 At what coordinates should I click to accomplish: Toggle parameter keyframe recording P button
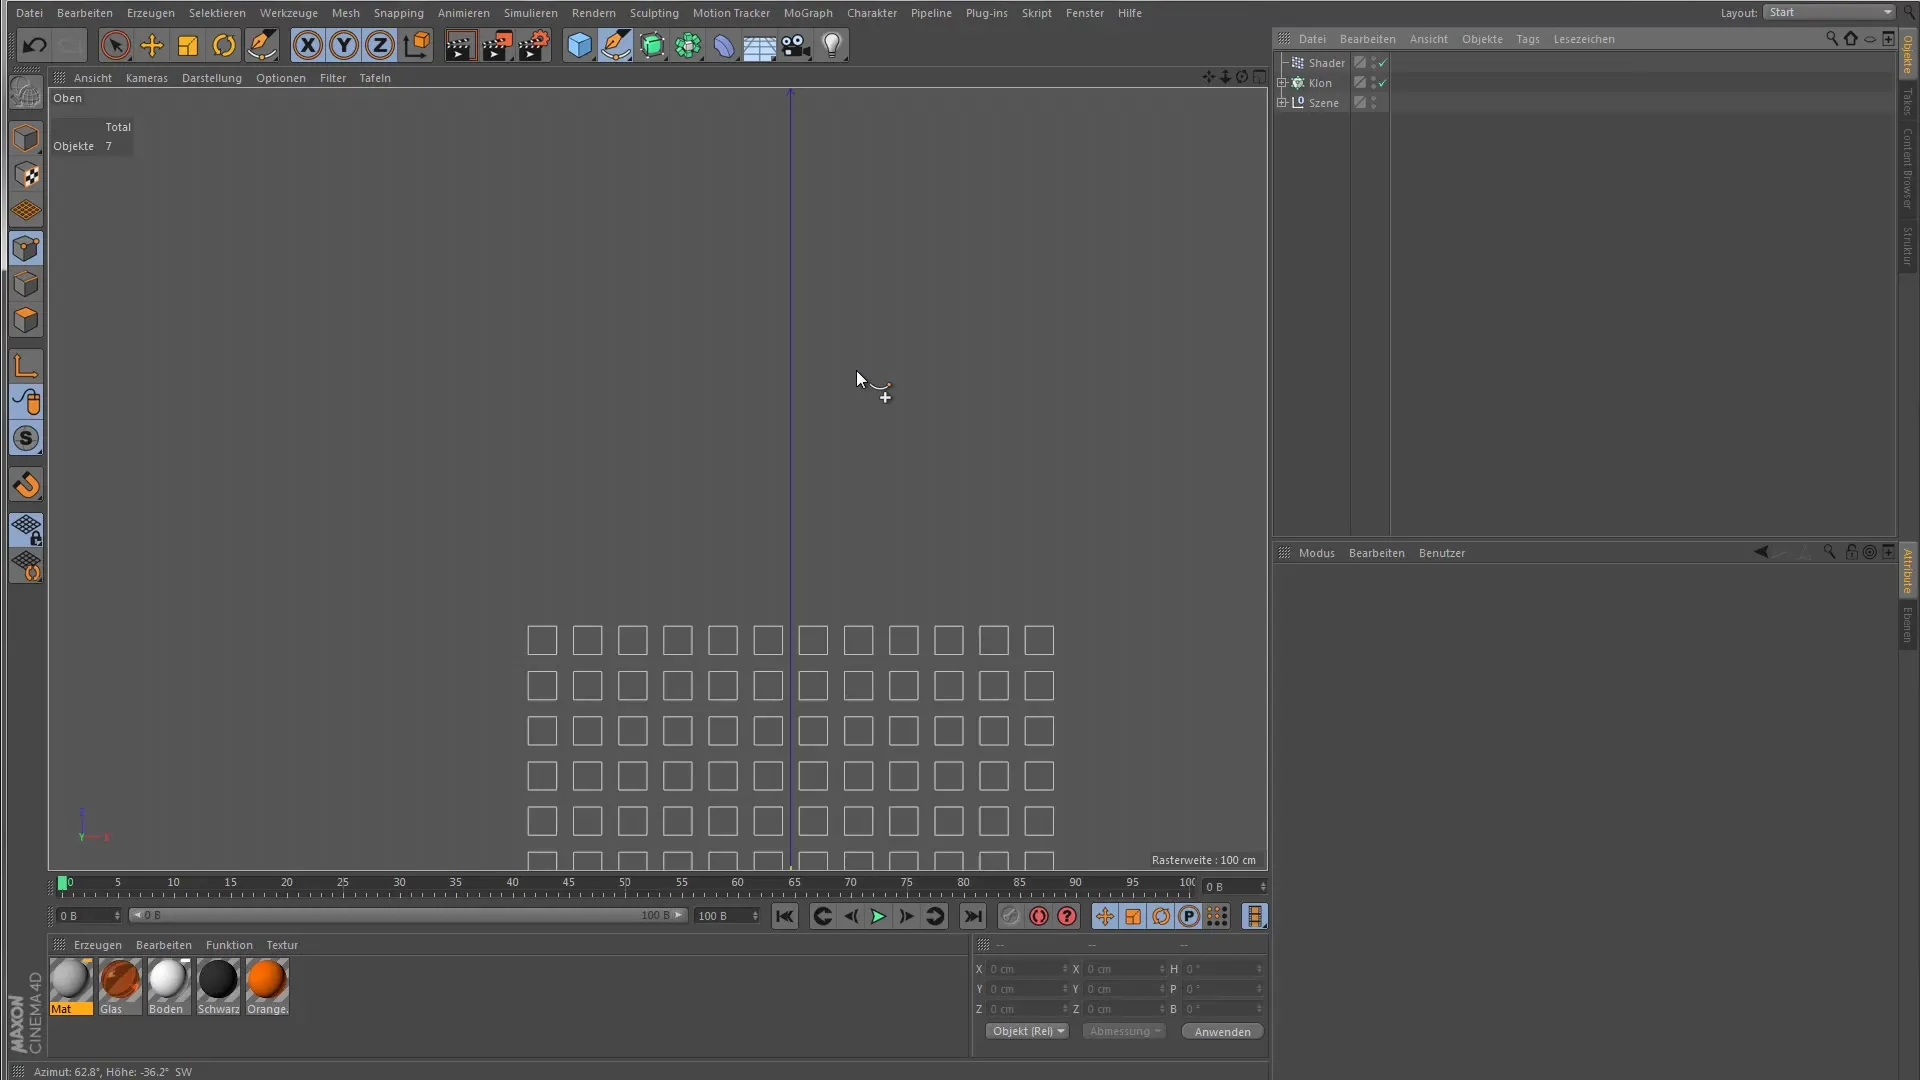[1188, 916]
